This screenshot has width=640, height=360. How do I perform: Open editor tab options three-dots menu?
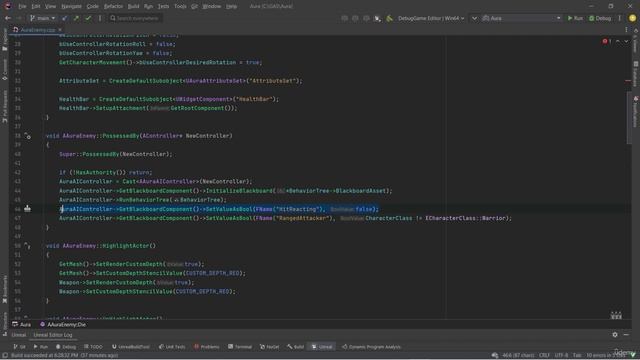click(627, 30)
